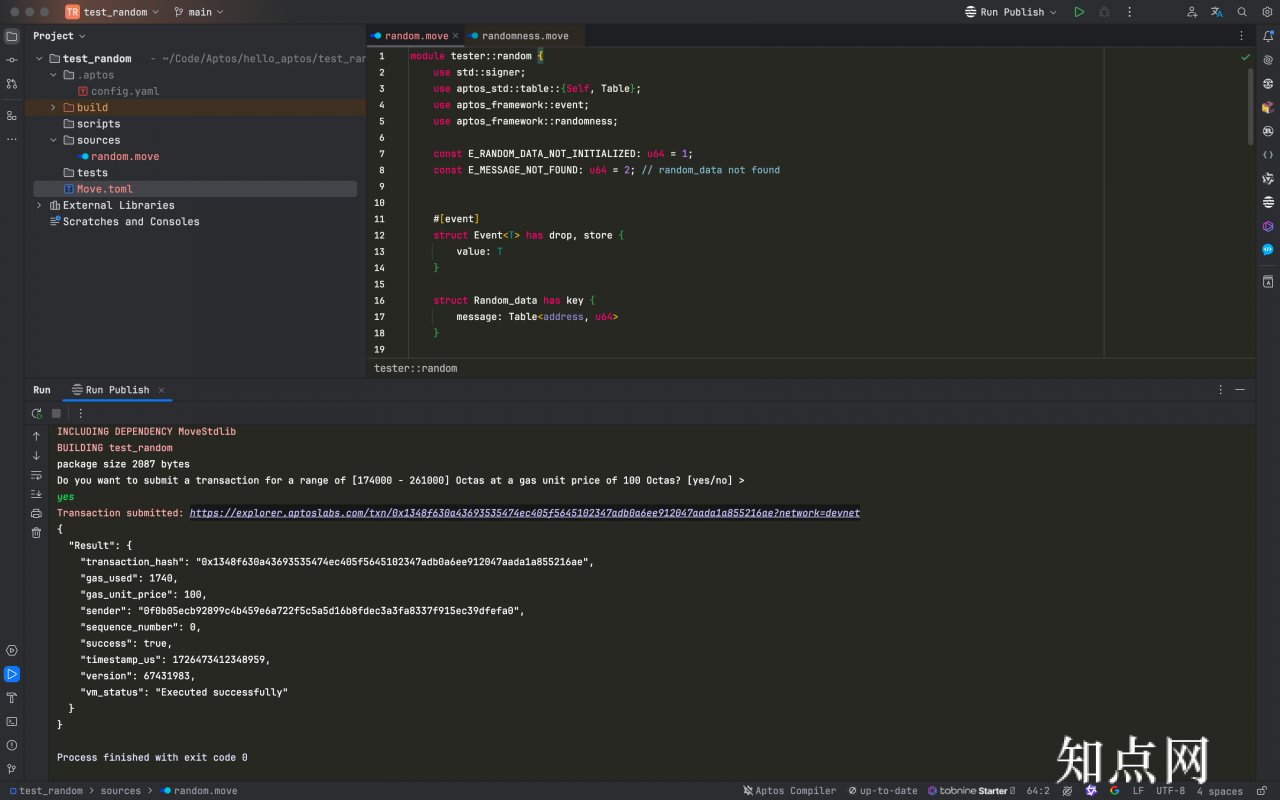Open Run panel options kebab menu

click(1221, 390)
